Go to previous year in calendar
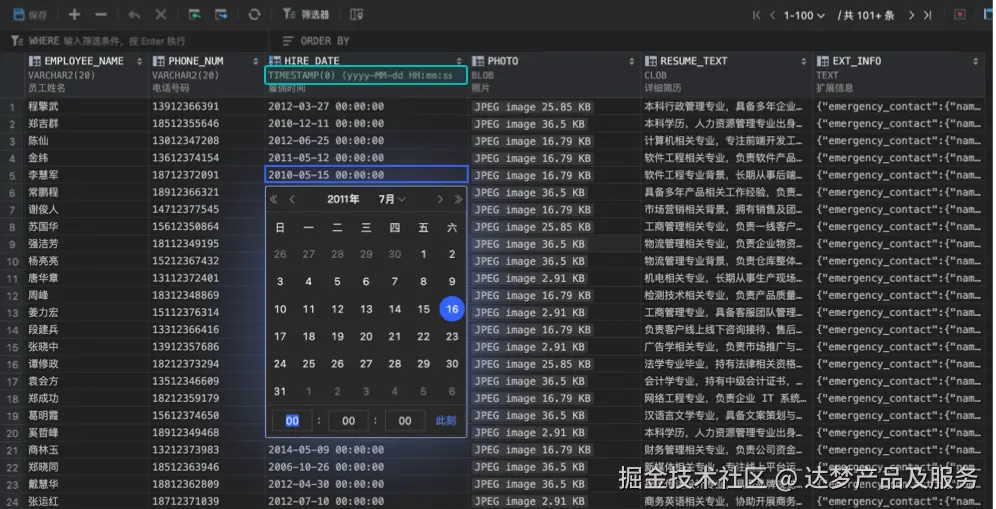Image resolution: width=996 pixels, height=509 pixels. point(274,200)
